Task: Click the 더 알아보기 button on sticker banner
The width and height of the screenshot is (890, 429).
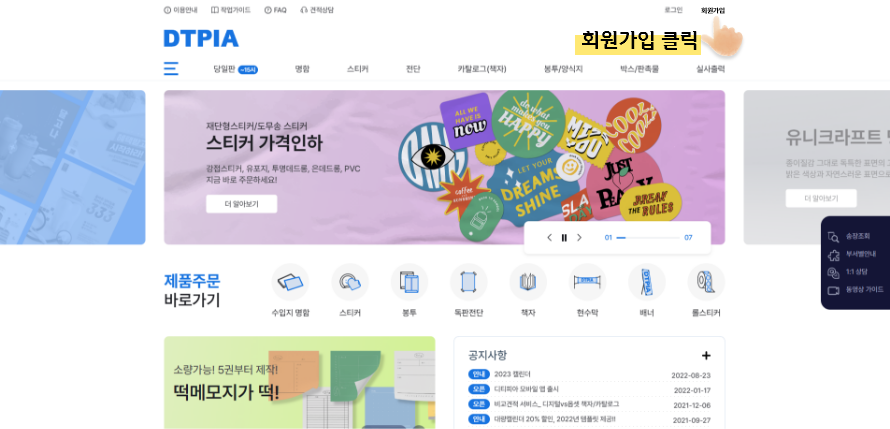Action: pyautogui.click(x=242, y=204)
